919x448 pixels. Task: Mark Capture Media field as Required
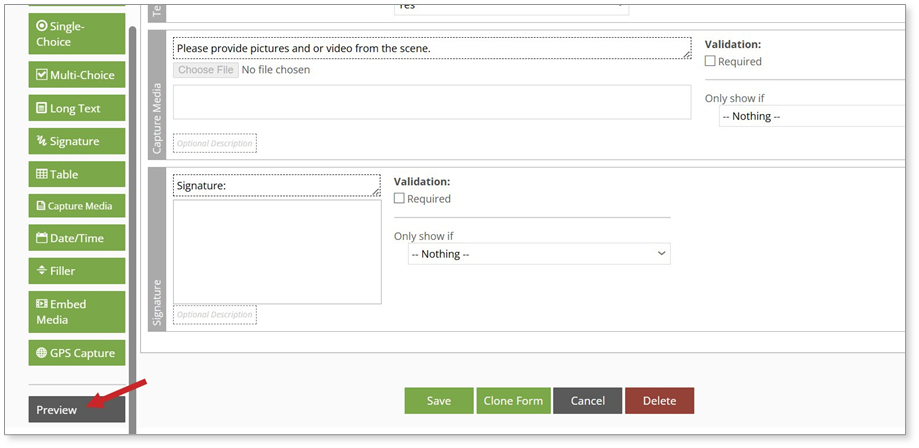(710, 61)
